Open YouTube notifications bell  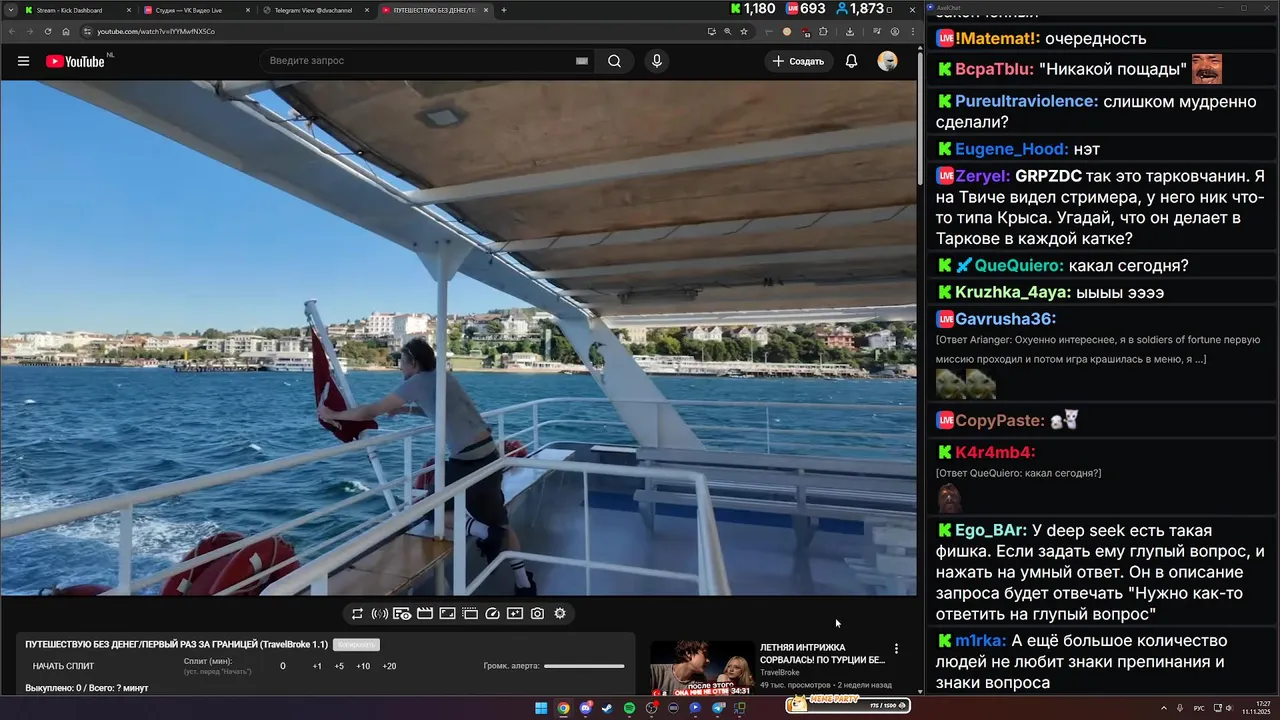851,61
